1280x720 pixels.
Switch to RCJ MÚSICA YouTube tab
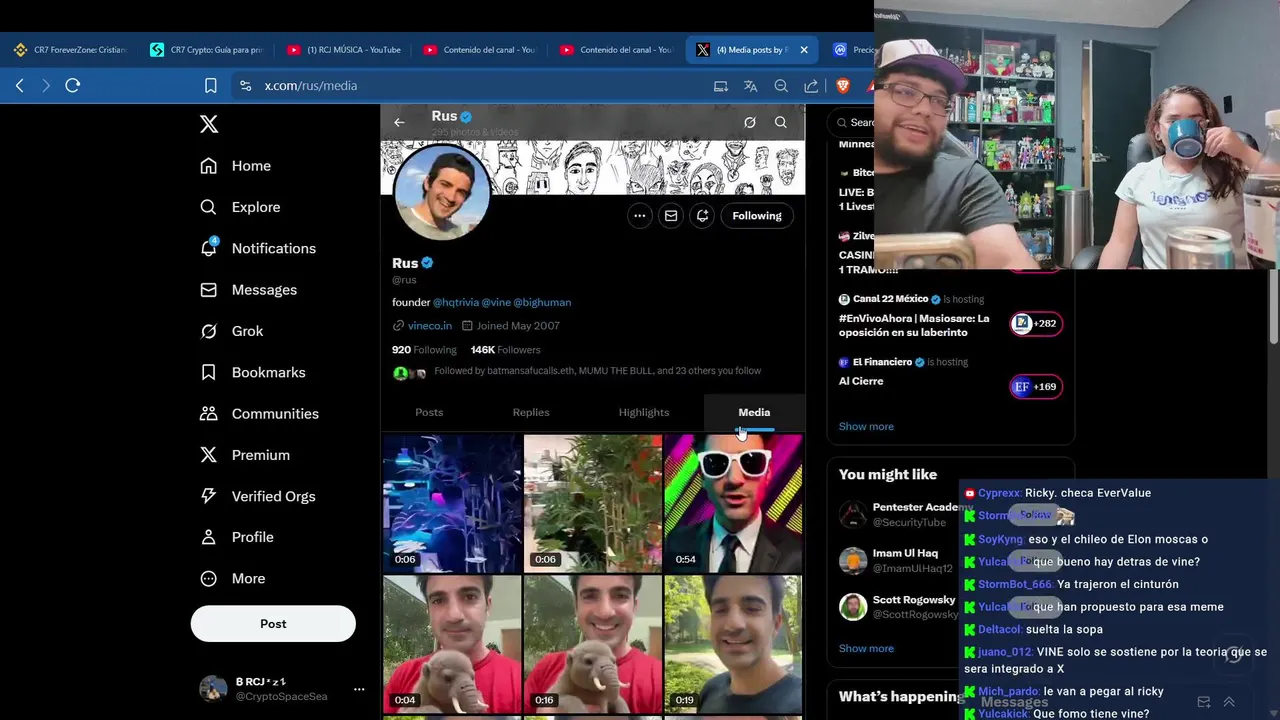coord(343,50)
